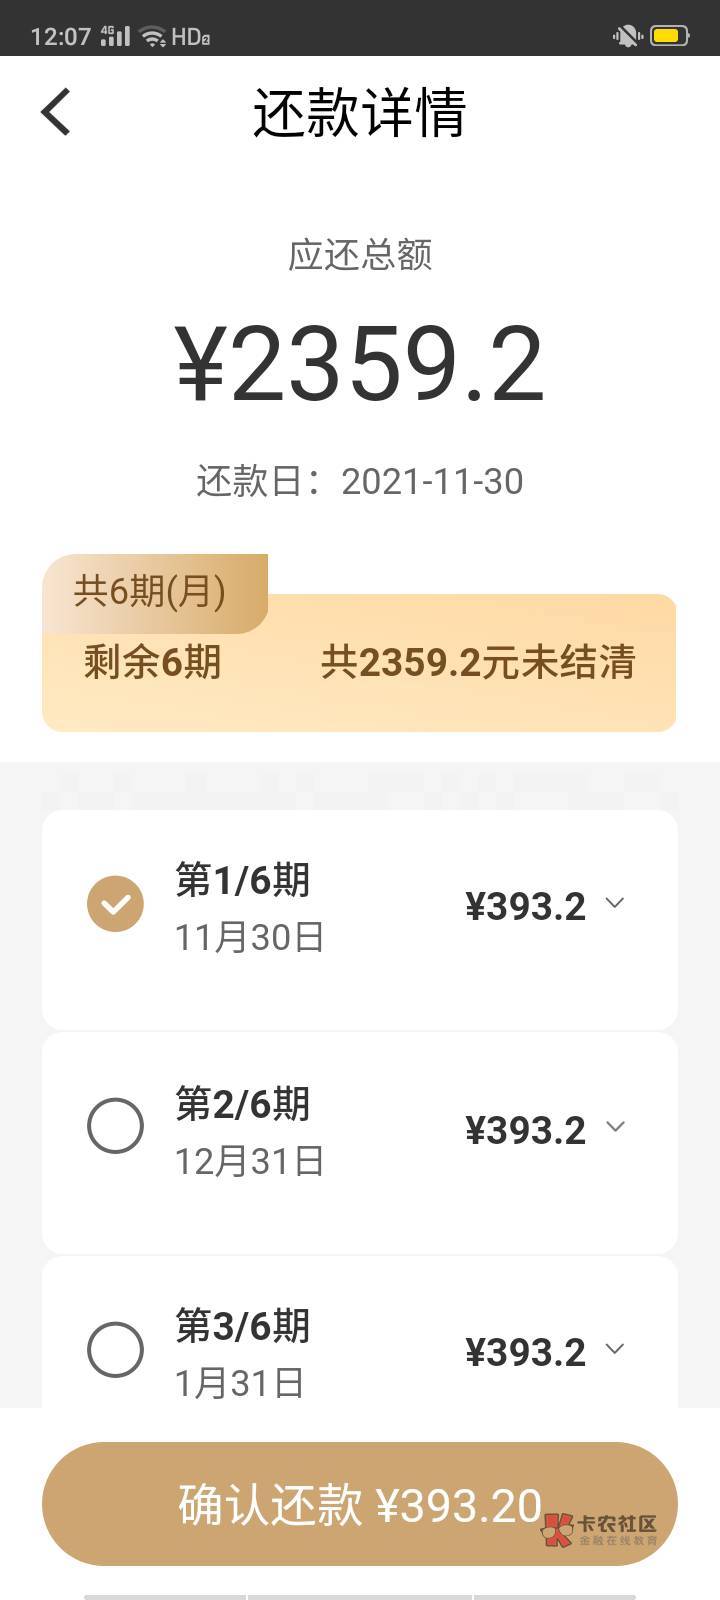Tap the 还款详情 page title
Screen dimensions: 720x1600
point(359,112)
